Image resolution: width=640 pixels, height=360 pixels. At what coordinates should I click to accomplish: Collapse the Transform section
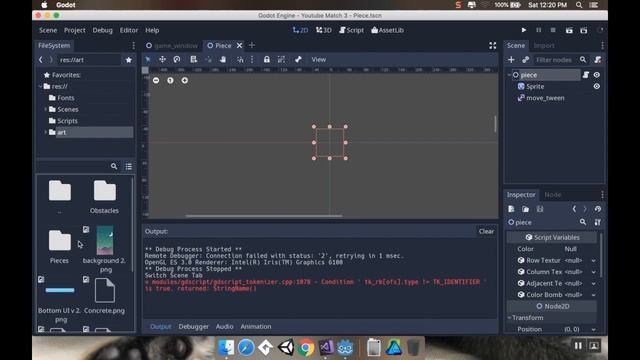pos(526,318)
